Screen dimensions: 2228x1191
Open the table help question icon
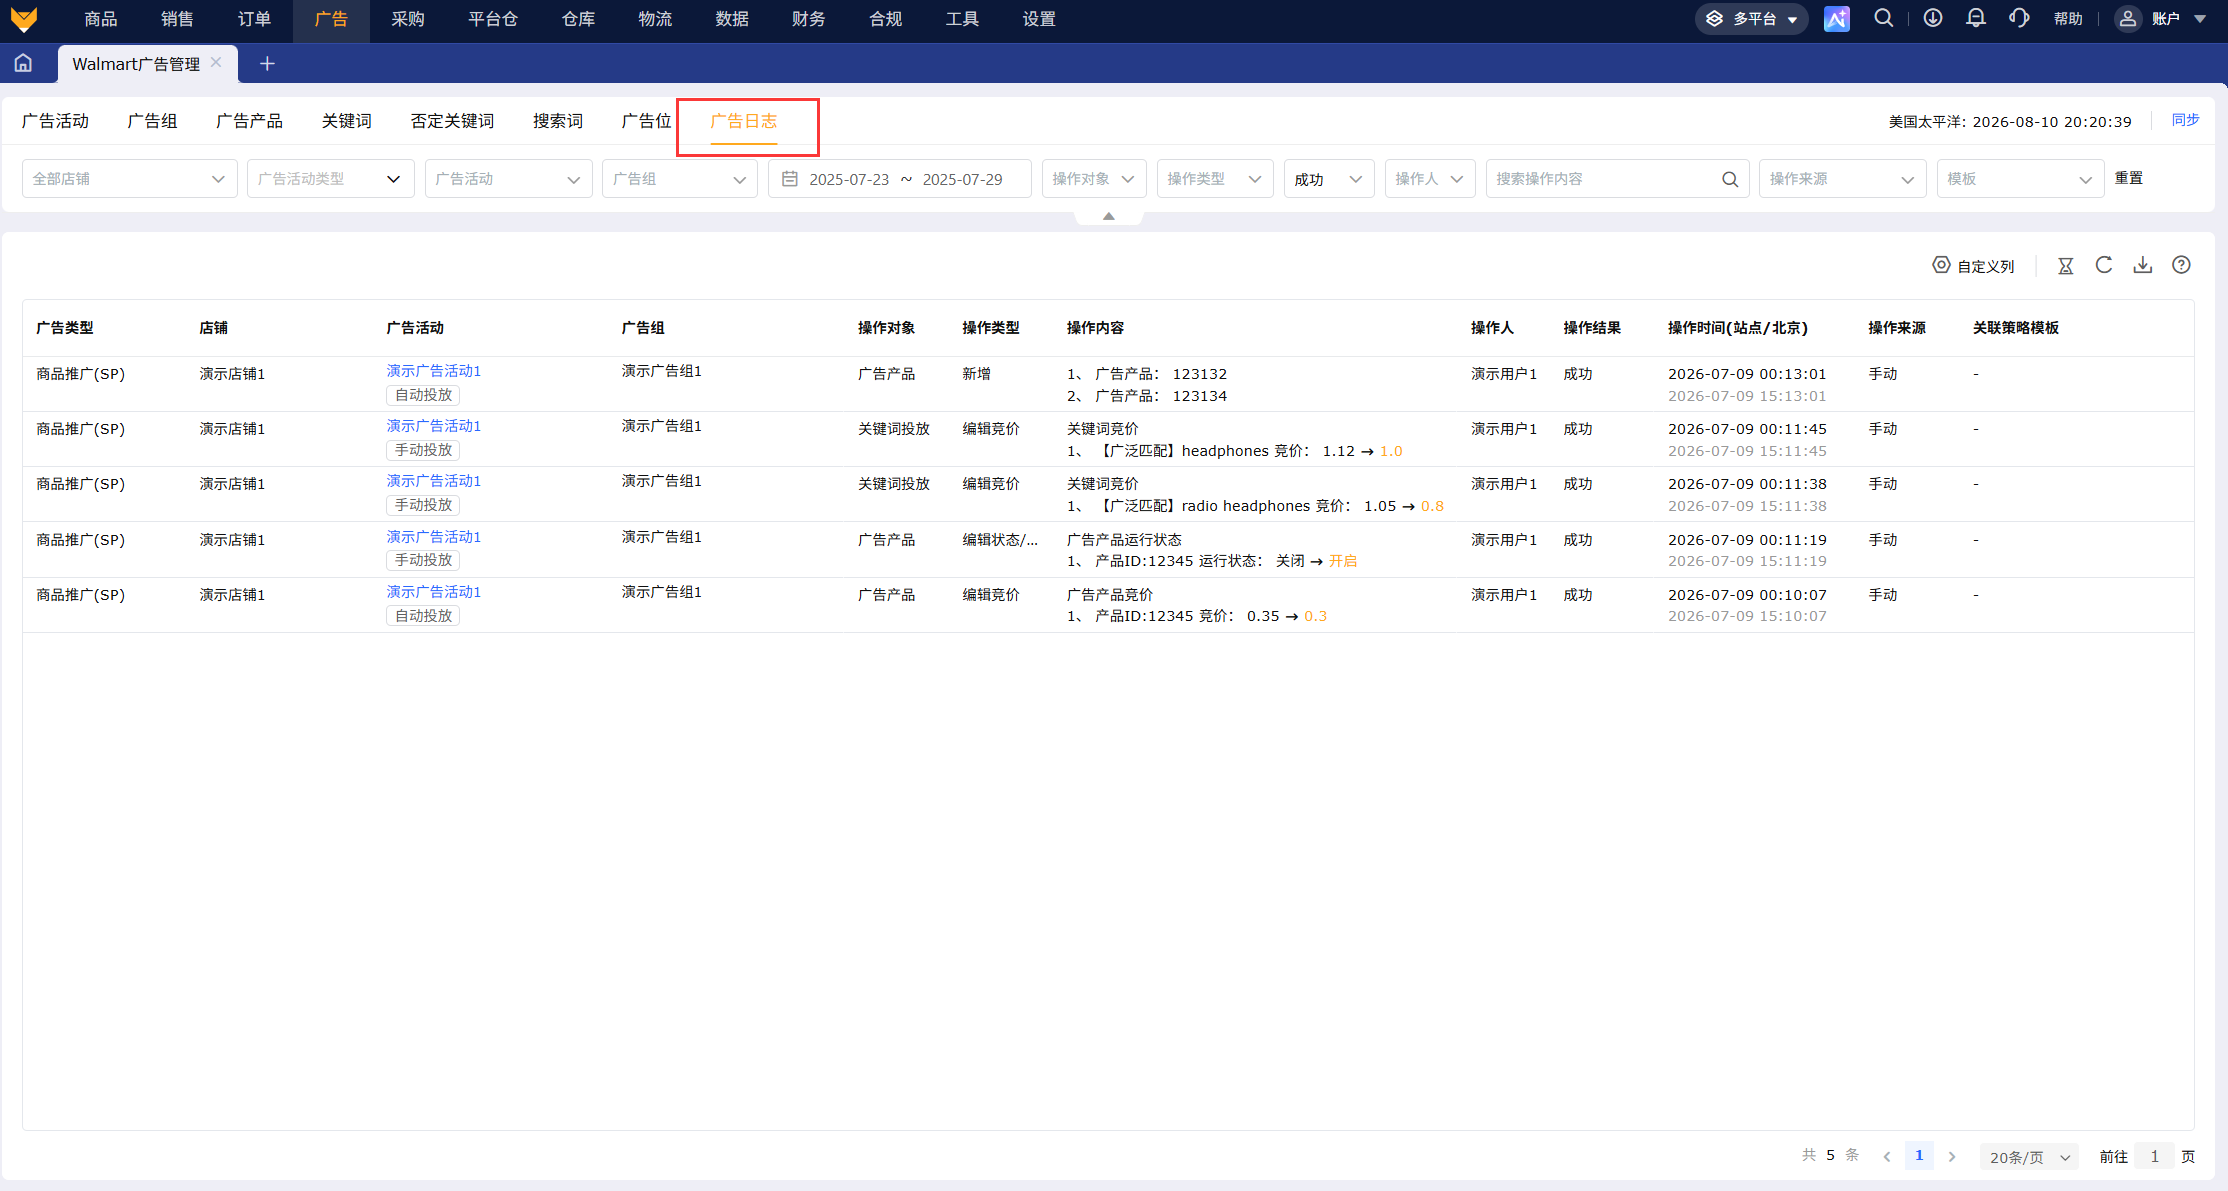(x=2181, y=265)
